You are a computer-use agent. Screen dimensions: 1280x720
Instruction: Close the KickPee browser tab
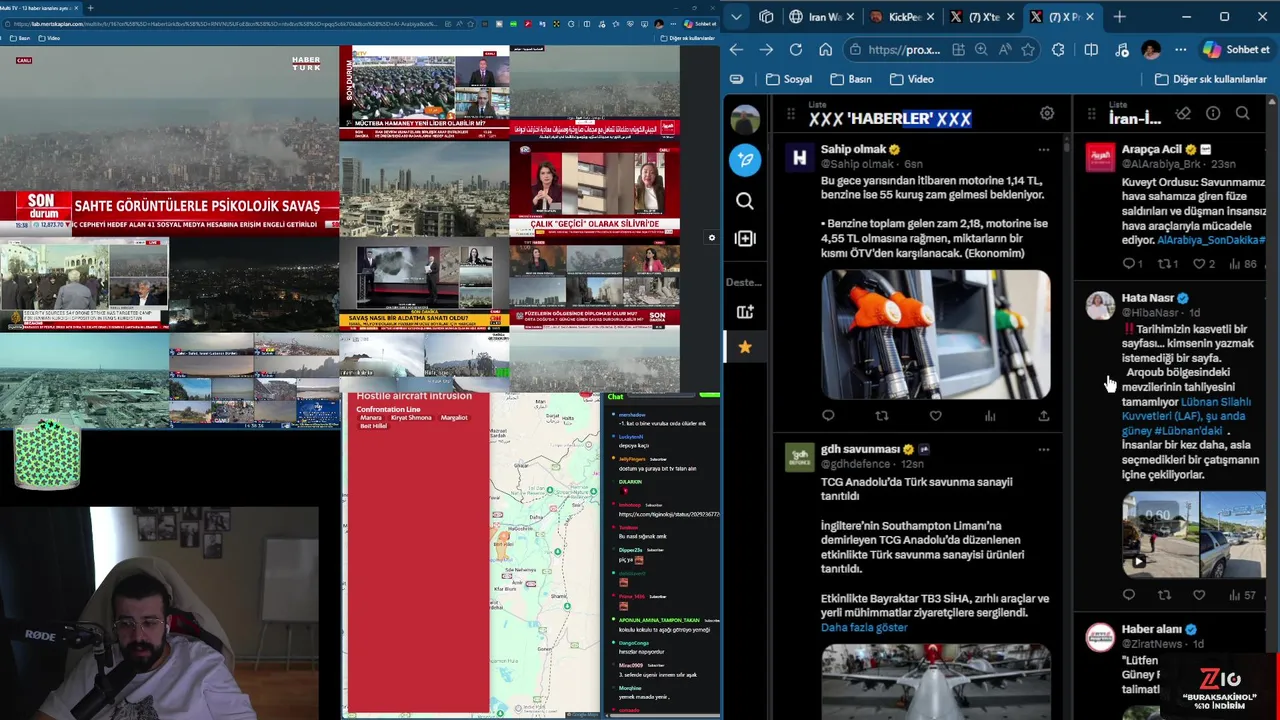point(931,17)
